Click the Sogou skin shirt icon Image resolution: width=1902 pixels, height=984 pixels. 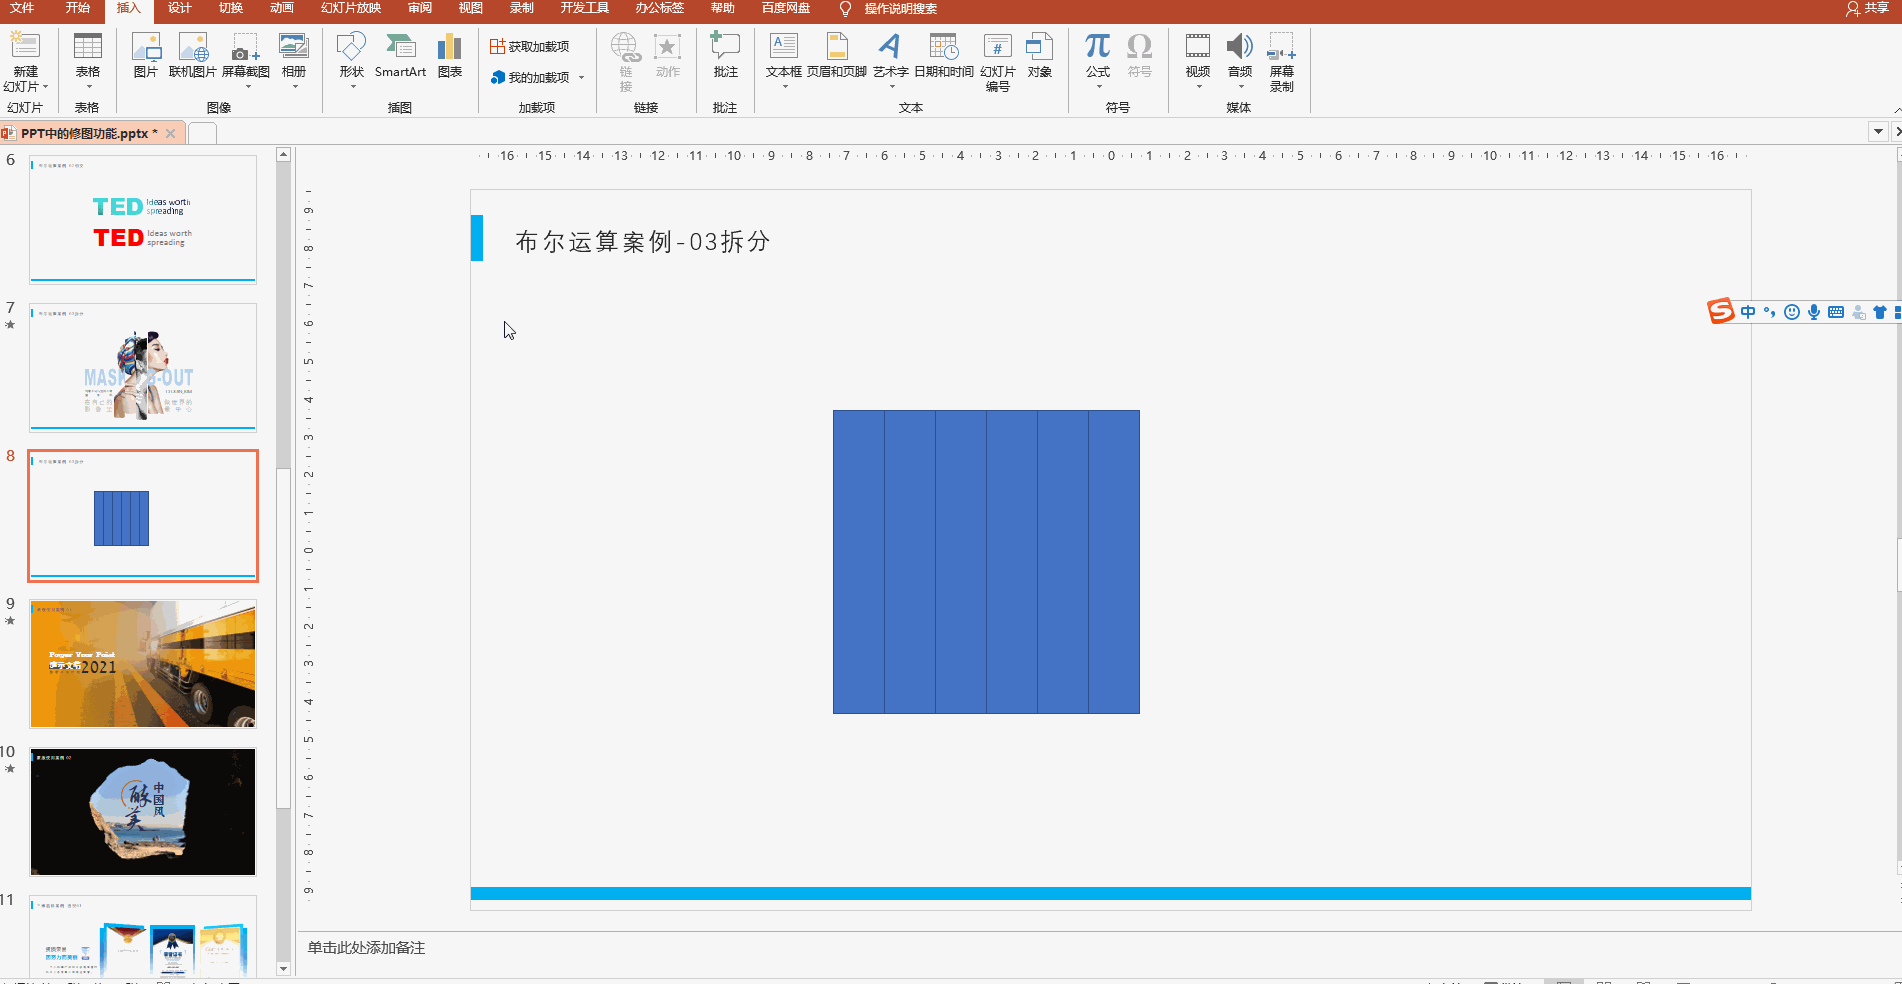1880,312
